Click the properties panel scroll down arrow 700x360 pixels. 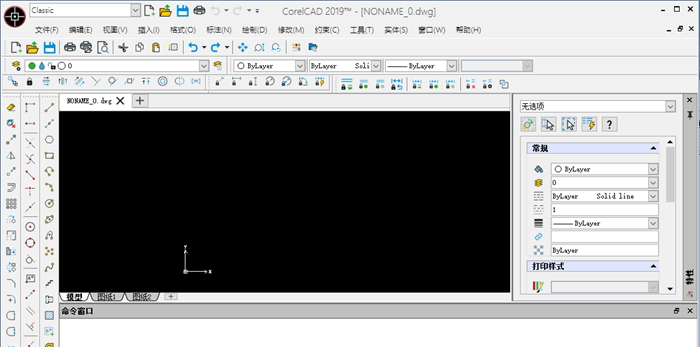tap(670, 289)
